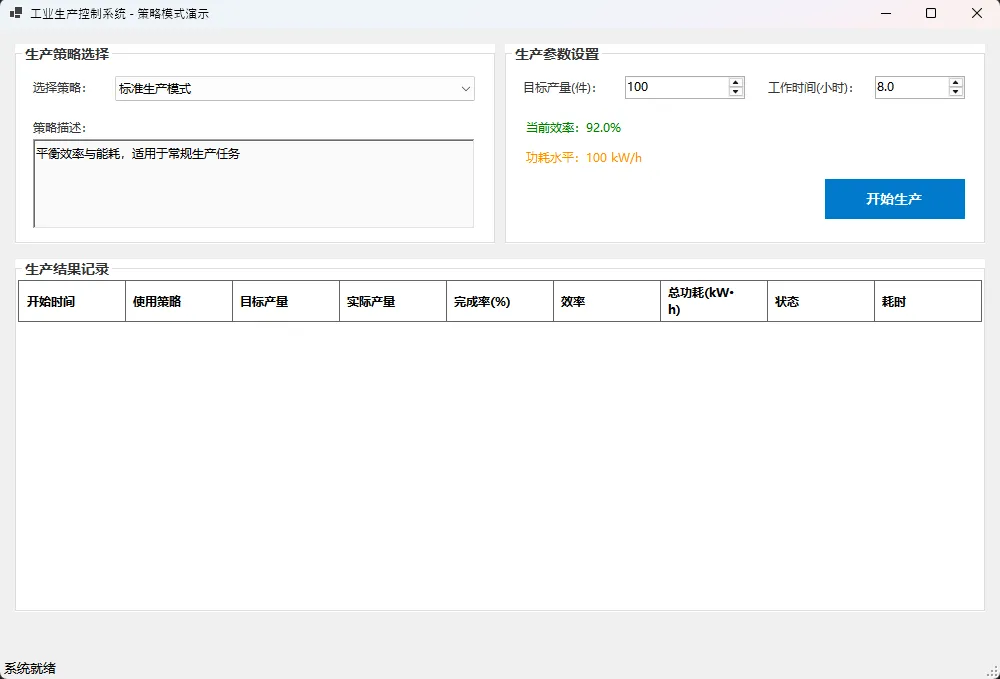Decrease 目标产量 with the down arrow
The height and width of the screenshot is (679, 1000).
point(736,92)
